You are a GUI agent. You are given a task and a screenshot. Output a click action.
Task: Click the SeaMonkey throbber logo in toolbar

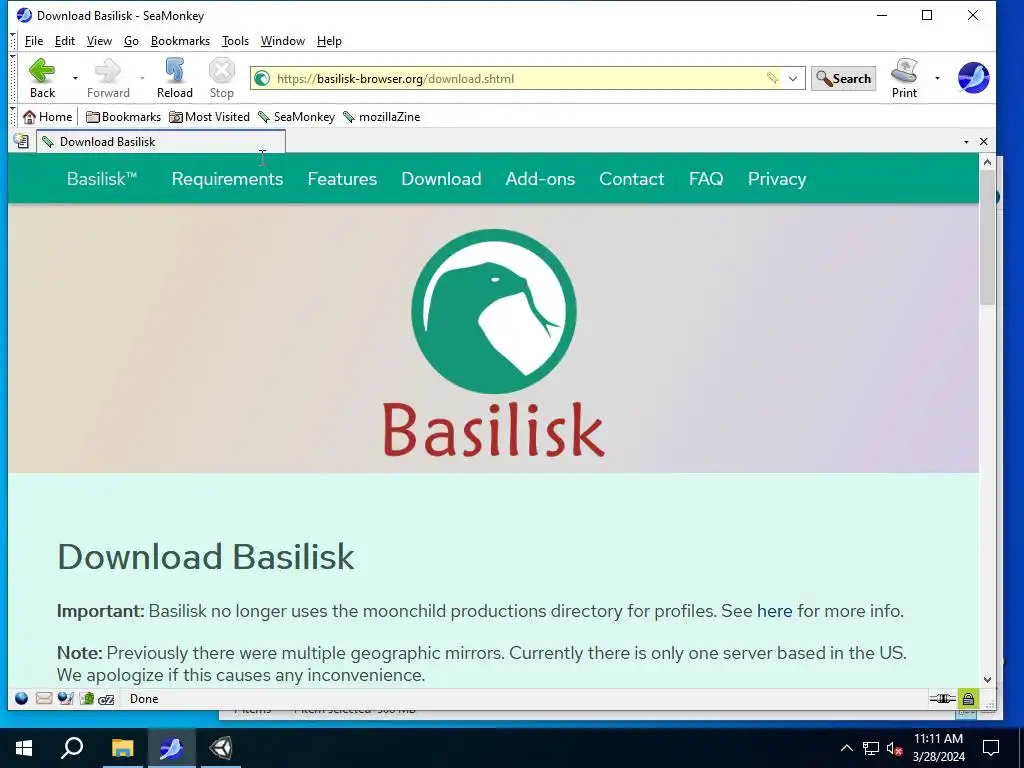coord(973,78)
